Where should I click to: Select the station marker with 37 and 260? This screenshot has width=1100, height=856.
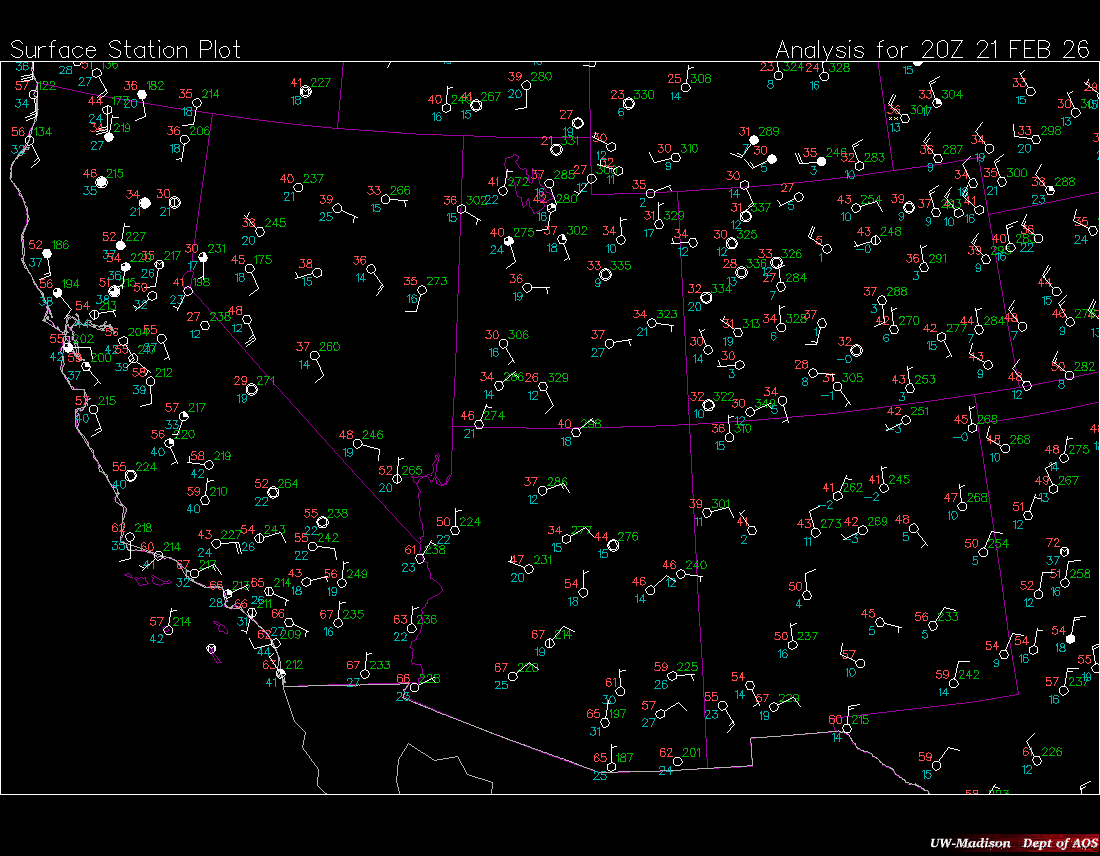[x=315, y=355]
